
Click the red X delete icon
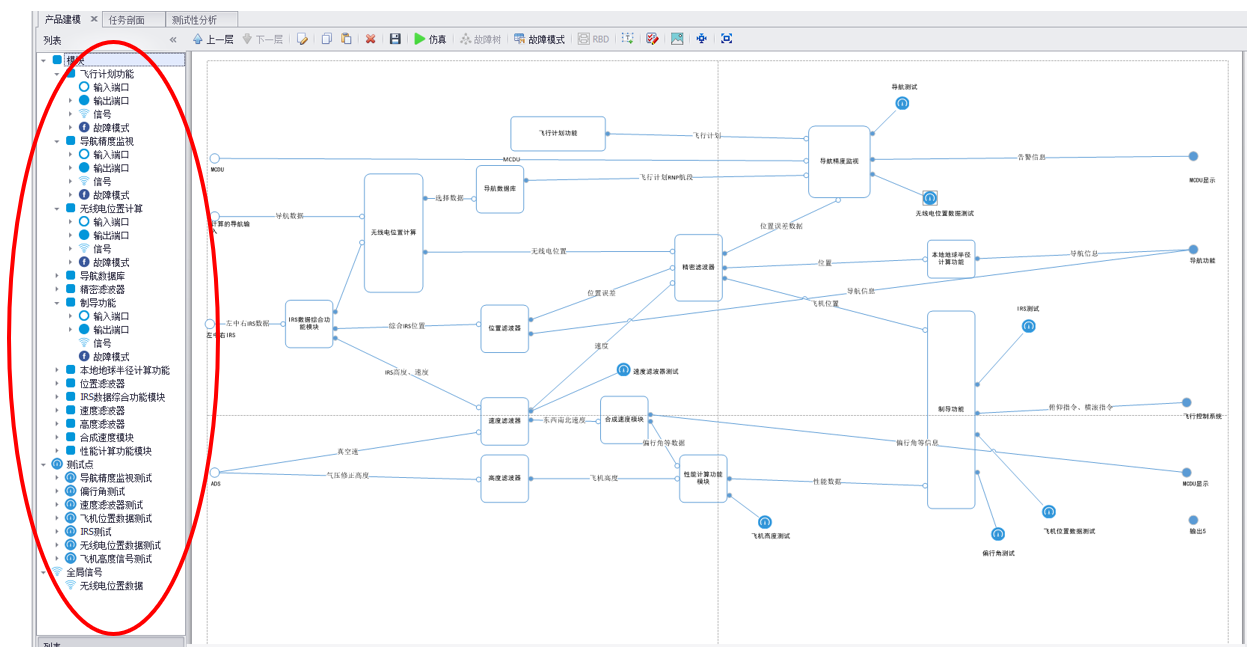[x=371, y=39]
